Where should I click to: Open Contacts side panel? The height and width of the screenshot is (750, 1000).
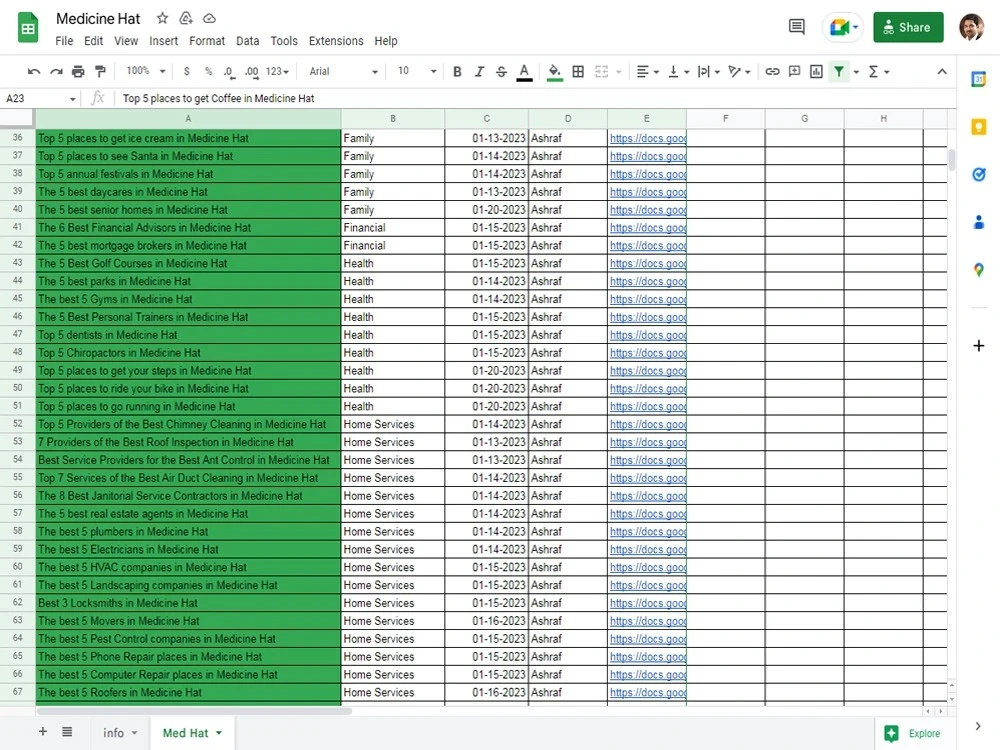[x=978, y=222]
